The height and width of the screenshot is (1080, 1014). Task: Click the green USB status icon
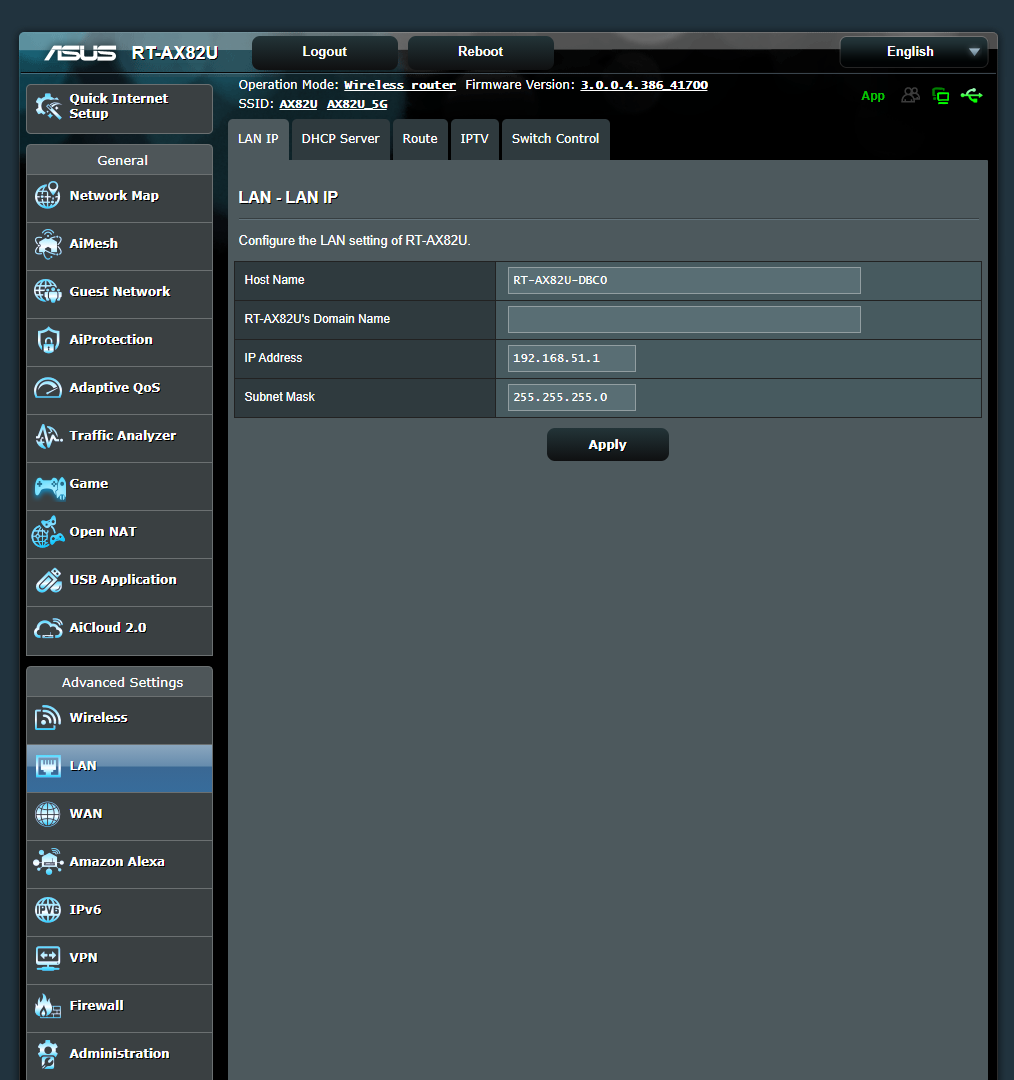tap(971, 95)
